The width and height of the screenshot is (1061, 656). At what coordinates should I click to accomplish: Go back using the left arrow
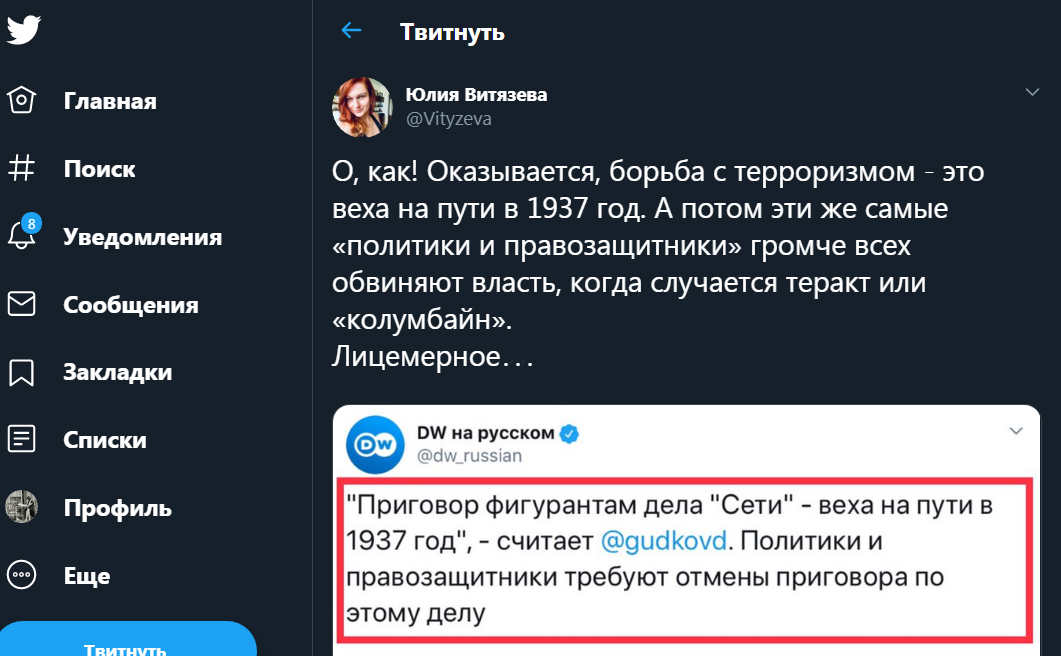point(351,31)
